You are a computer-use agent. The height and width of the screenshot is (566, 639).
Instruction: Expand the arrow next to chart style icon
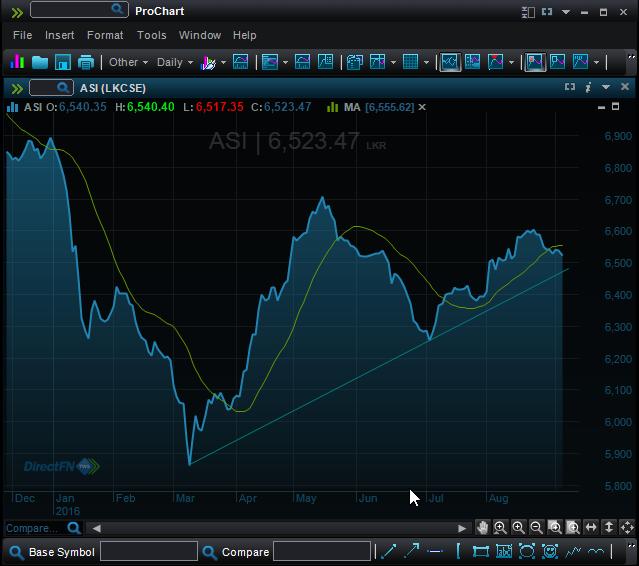[223, 63]
